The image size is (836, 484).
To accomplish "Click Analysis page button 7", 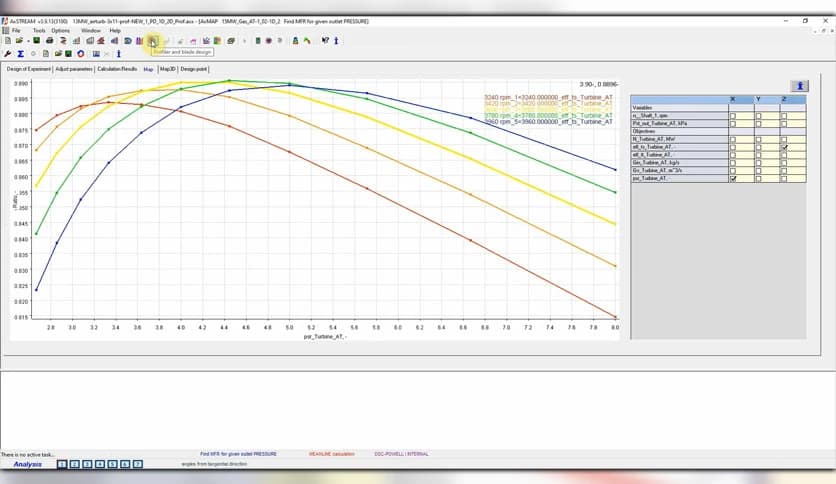I will [138, 464].
